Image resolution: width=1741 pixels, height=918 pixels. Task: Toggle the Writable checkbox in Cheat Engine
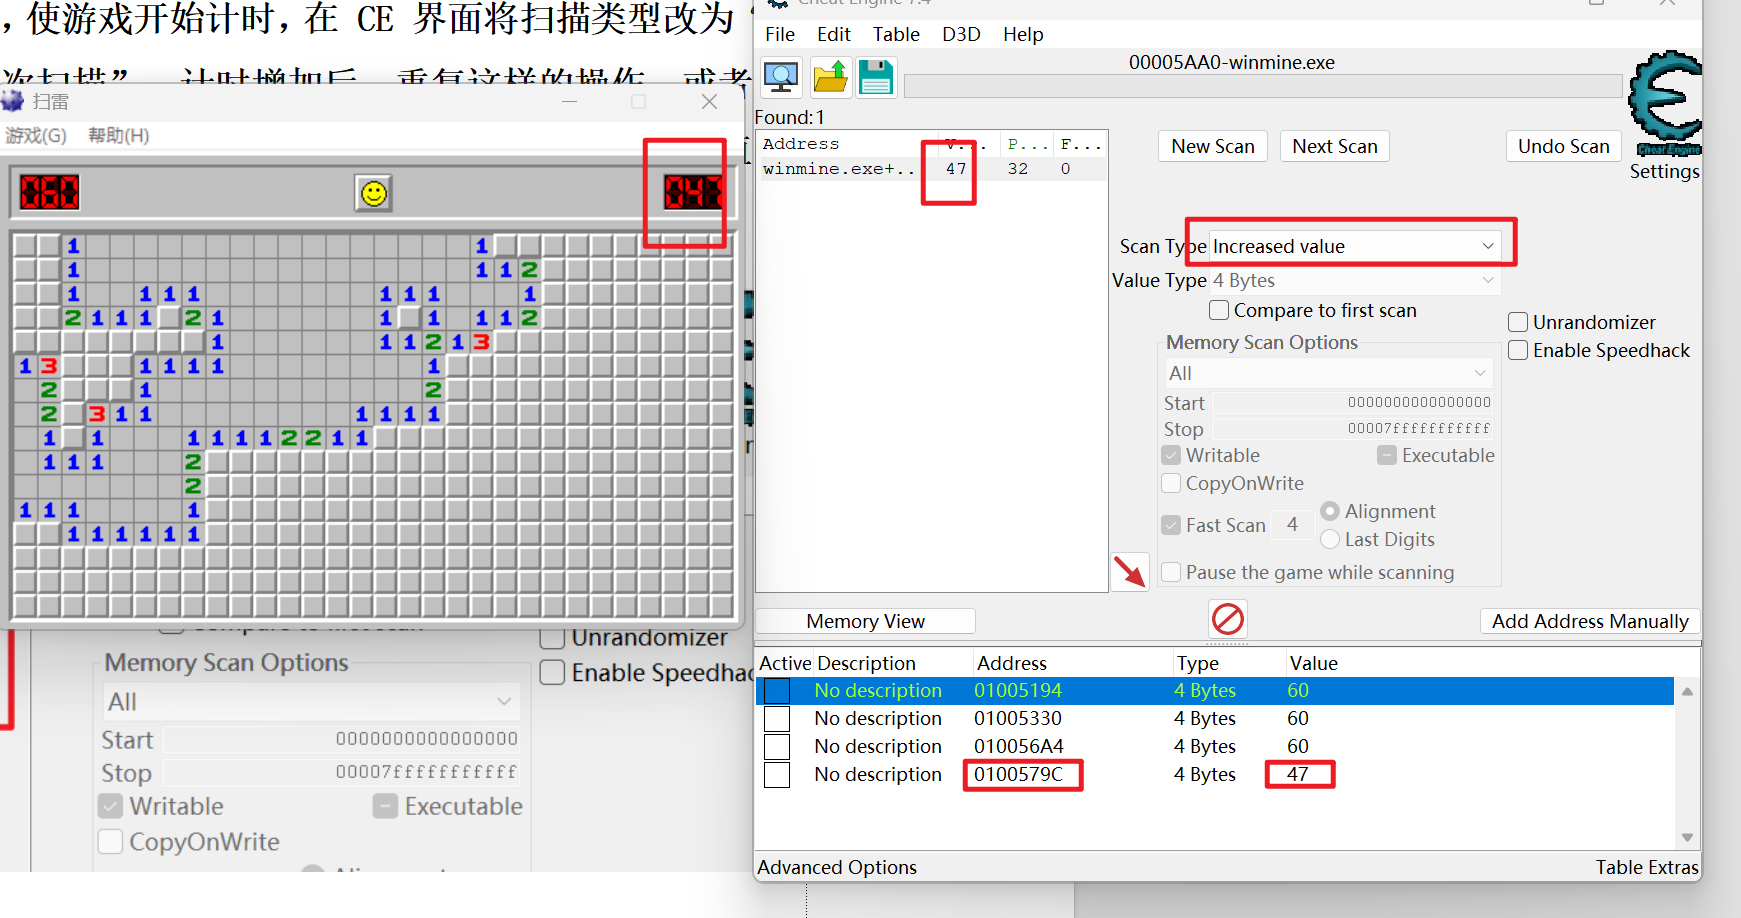click(x=1171, y=455)
